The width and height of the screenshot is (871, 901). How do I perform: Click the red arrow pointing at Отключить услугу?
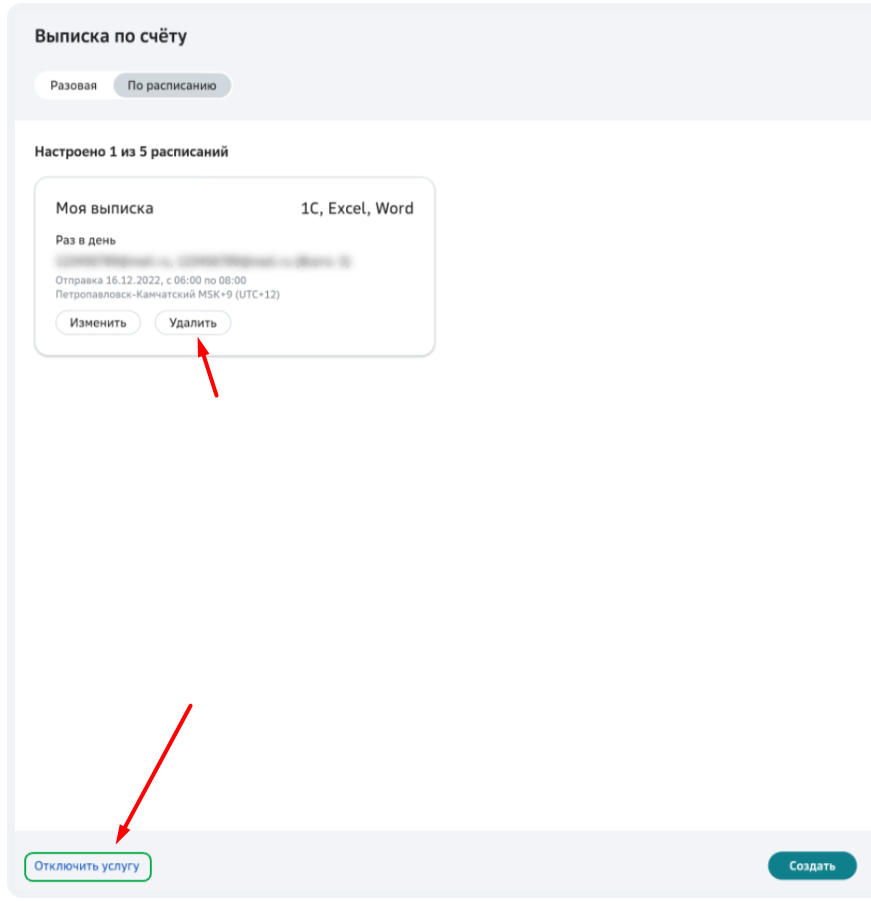(153, 774)
